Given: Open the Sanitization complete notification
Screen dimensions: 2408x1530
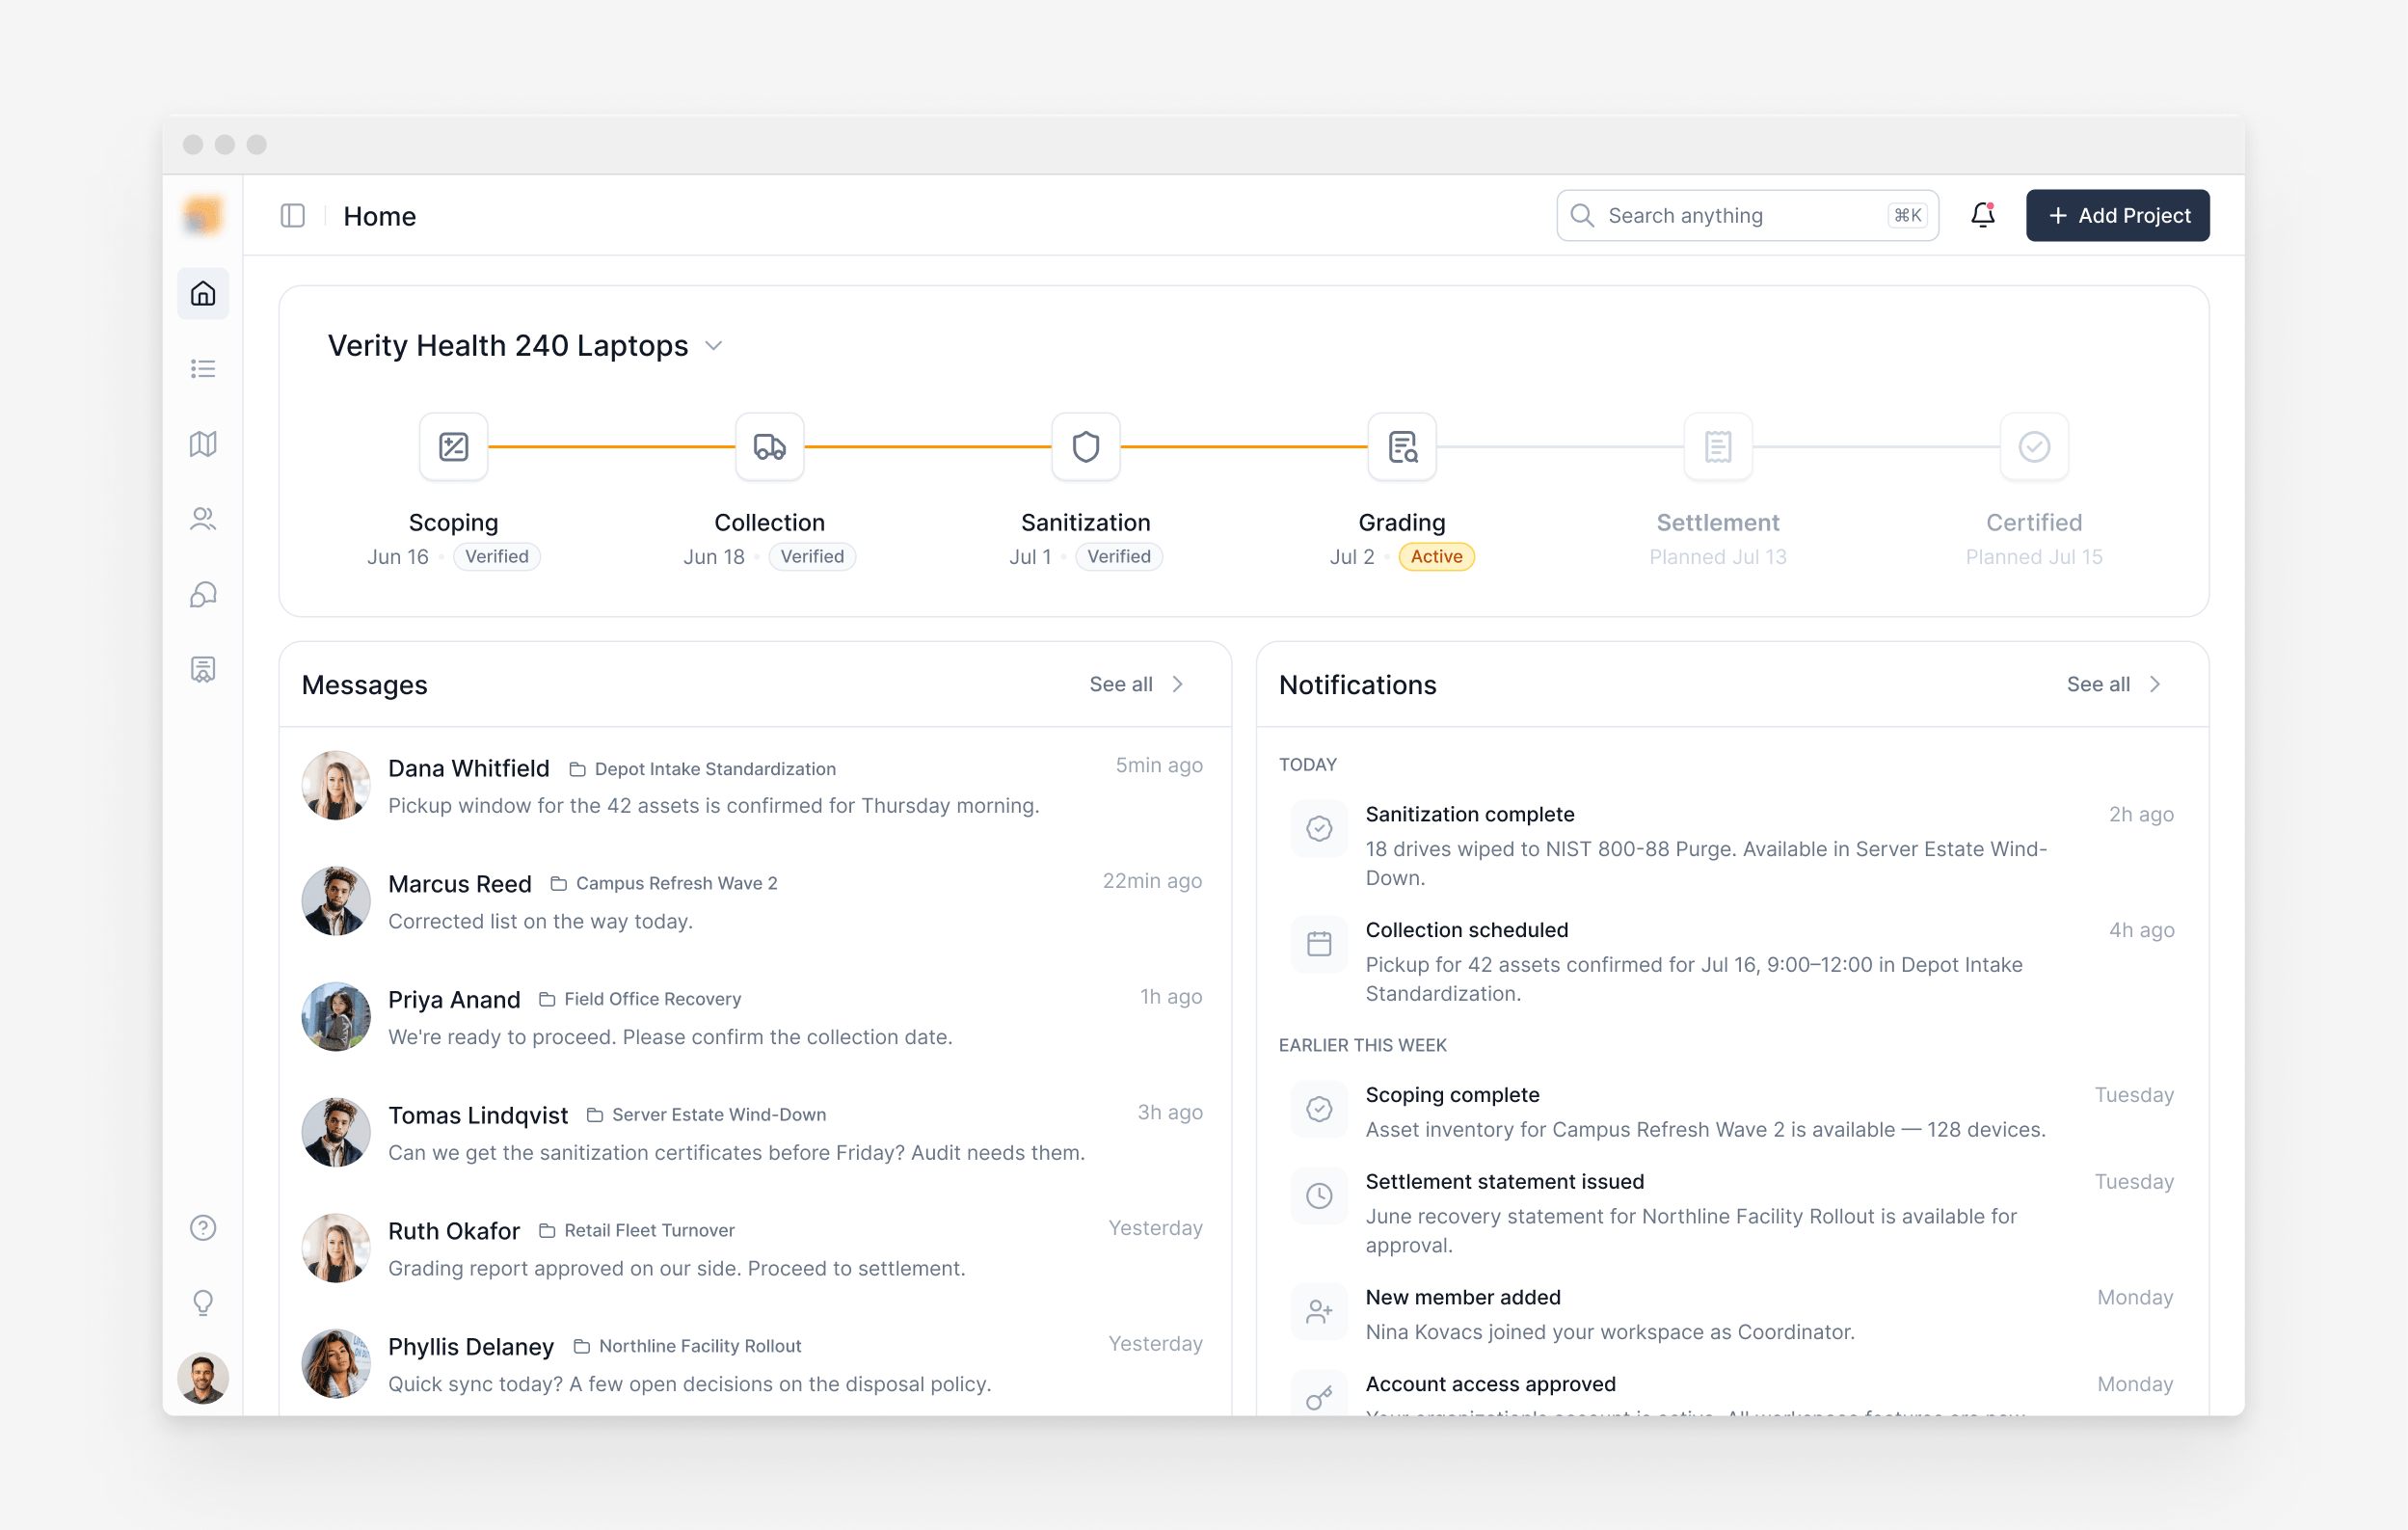Looking at the screenshot, I should coord(1732,845).
